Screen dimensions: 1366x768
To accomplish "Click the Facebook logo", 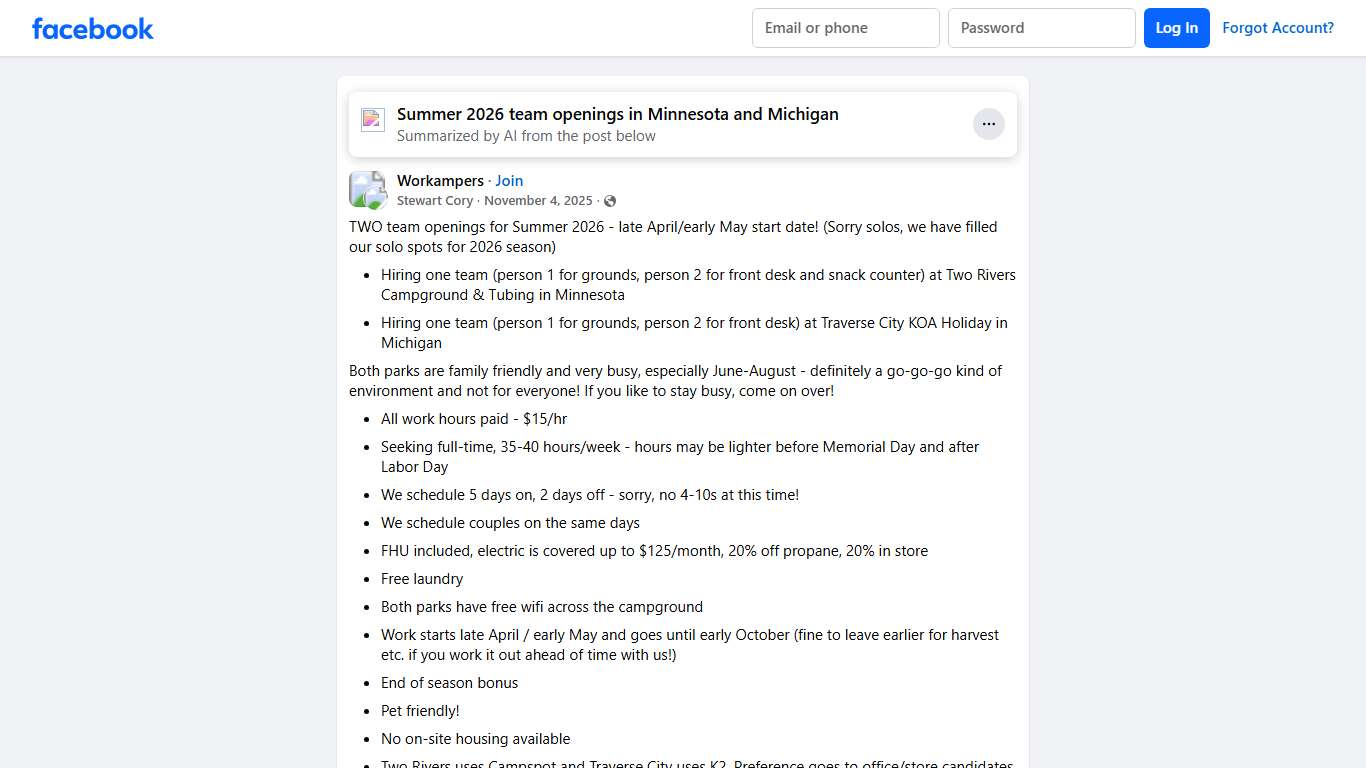I will (x=93, y=28).
